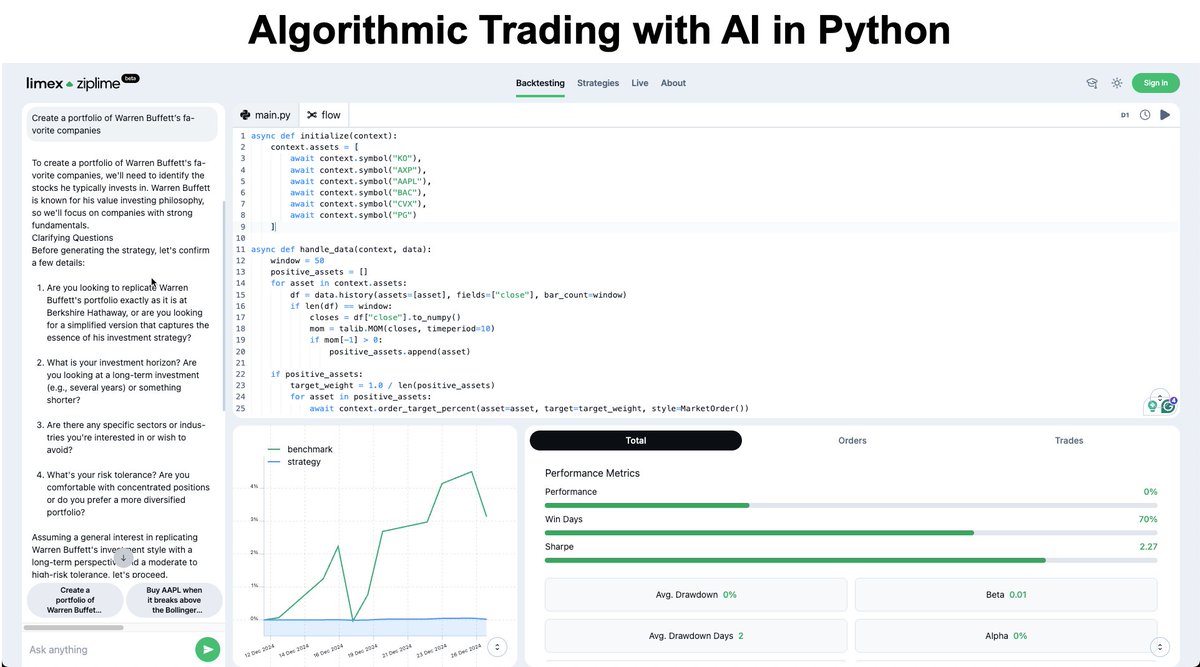Select the main.py editor tab
The image size is (1200, 667).
[265, 115]
